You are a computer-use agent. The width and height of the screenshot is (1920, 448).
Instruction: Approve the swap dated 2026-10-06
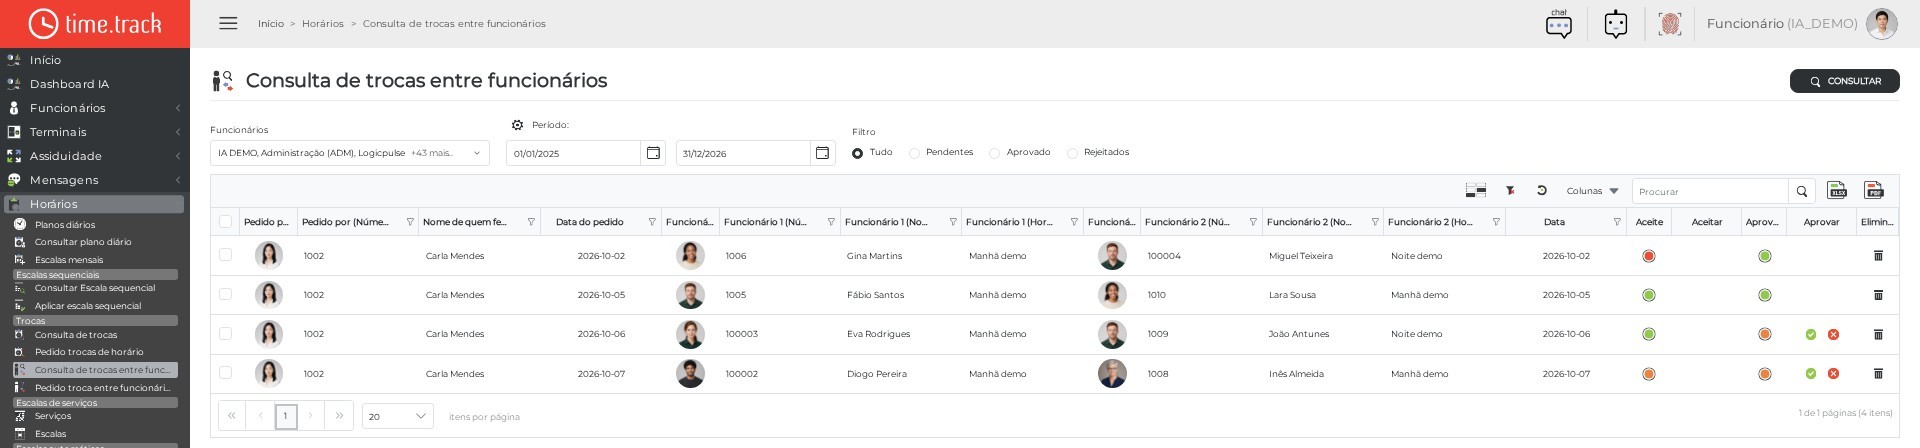click(x=1811, y=334)
